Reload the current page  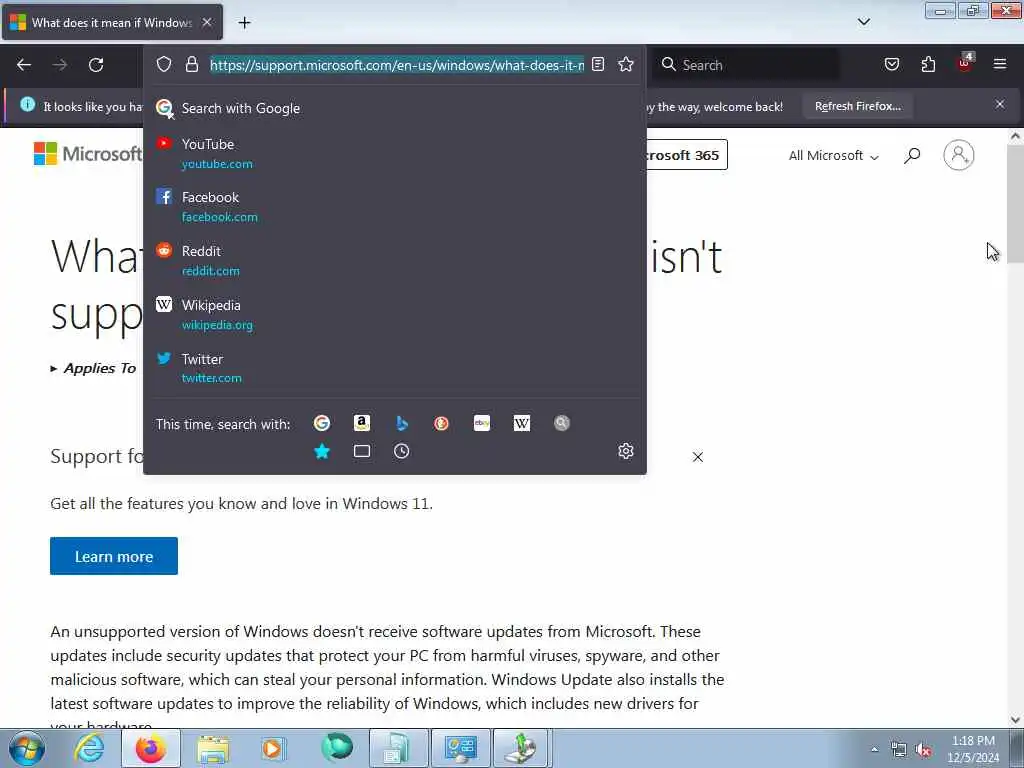pos(96,65)
